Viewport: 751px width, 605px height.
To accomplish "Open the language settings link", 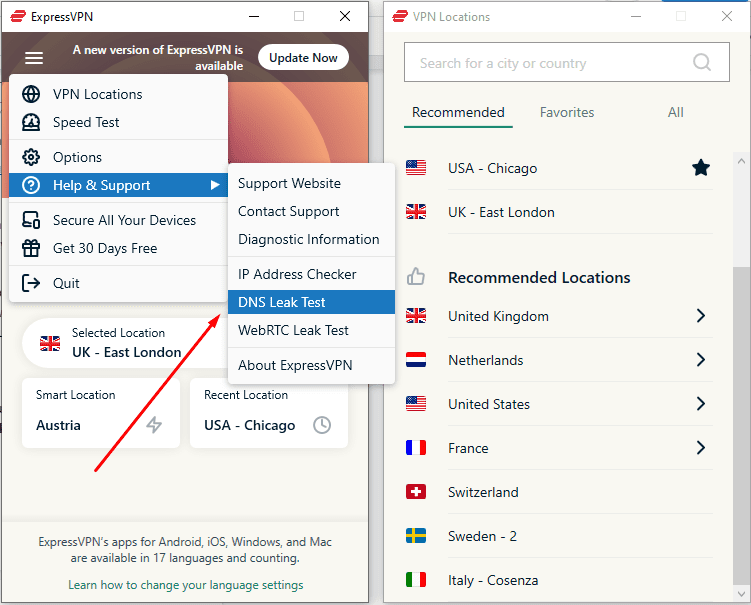I will pos(185,584).
